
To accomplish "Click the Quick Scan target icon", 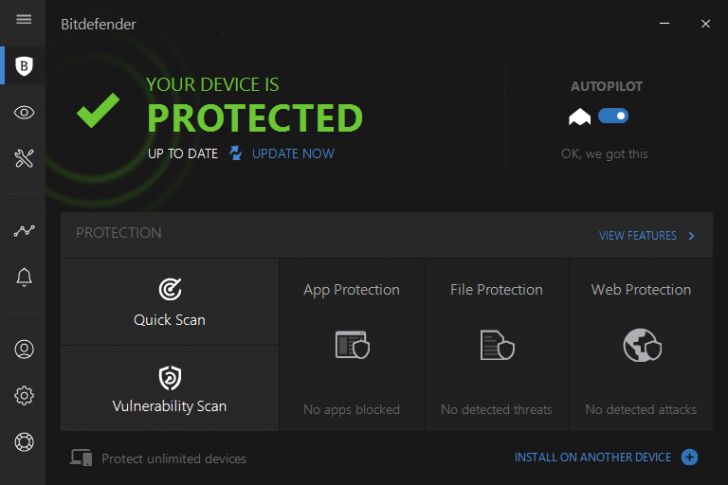I will pos(169,289).
